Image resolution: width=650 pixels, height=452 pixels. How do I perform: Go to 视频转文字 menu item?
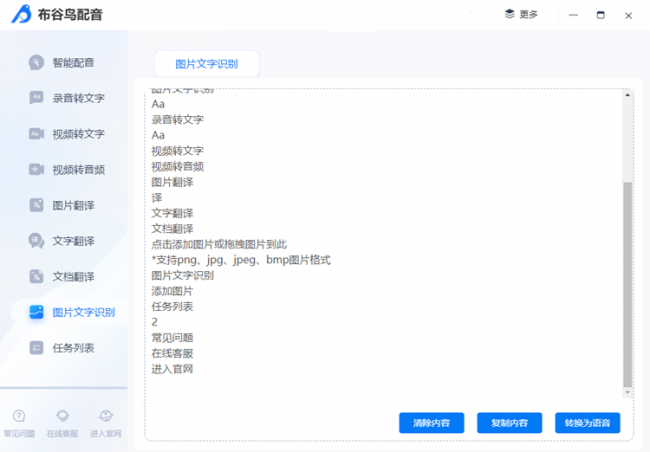78,134
